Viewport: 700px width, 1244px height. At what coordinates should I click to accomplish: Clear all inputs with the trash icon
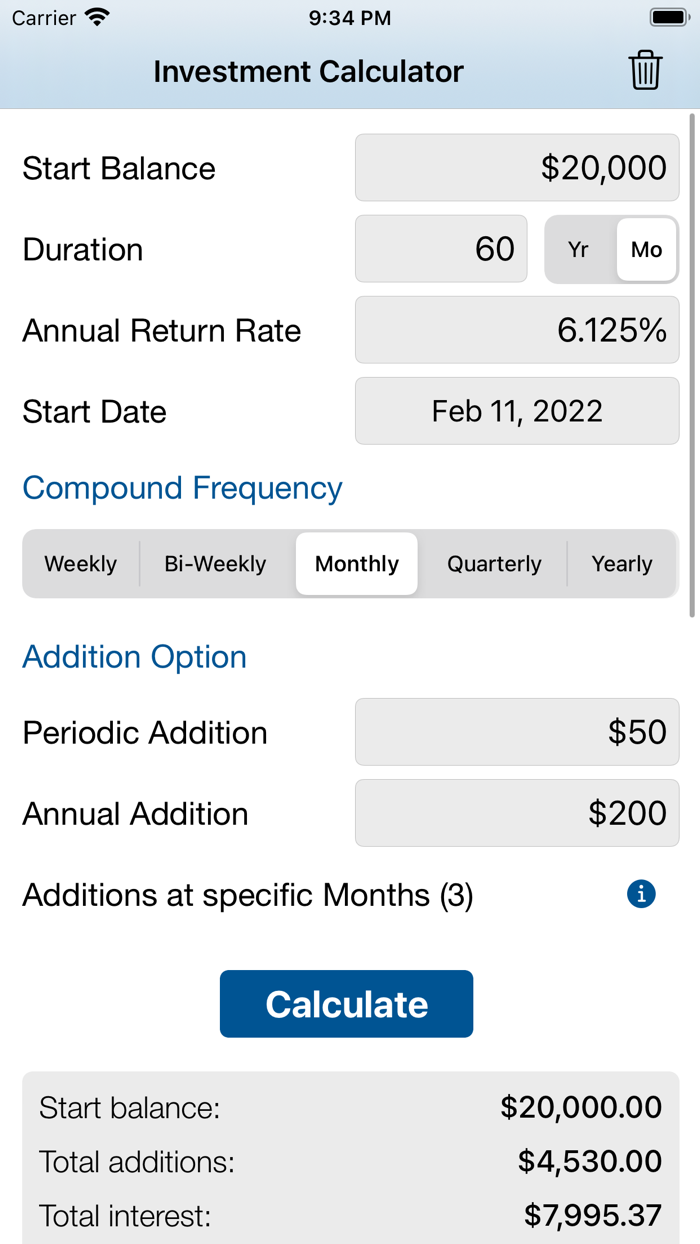(x=645, y=70)
